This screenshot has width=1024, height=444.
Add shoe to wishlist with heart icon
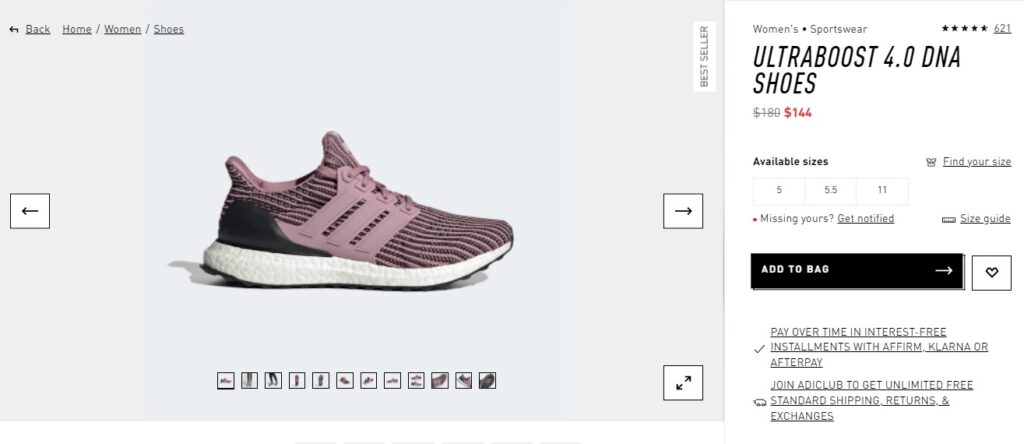pos(991,272)
